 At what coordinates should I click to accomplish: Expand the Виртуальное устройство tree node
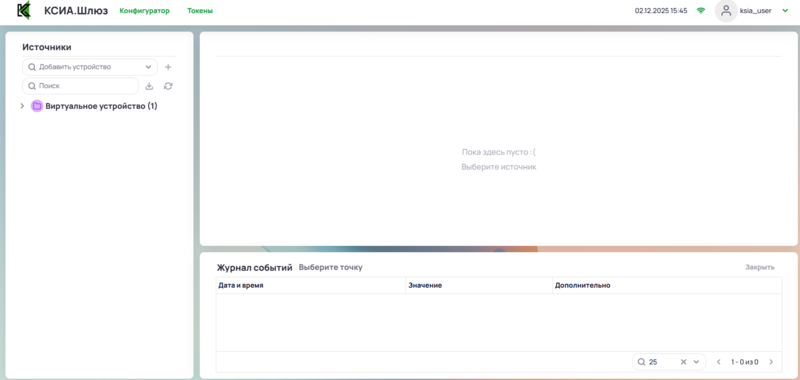point(22,106)
